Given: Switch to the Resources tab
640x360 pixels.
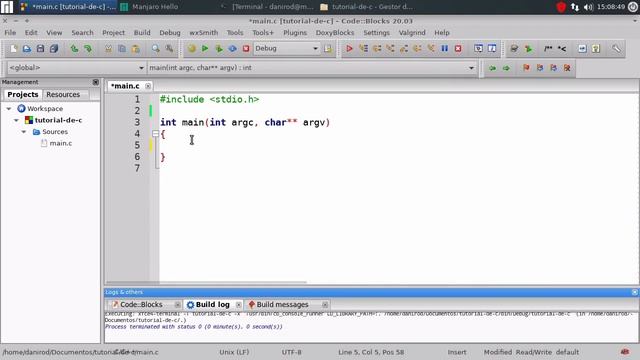Looking at the screenshot, I should click(63, 94).
